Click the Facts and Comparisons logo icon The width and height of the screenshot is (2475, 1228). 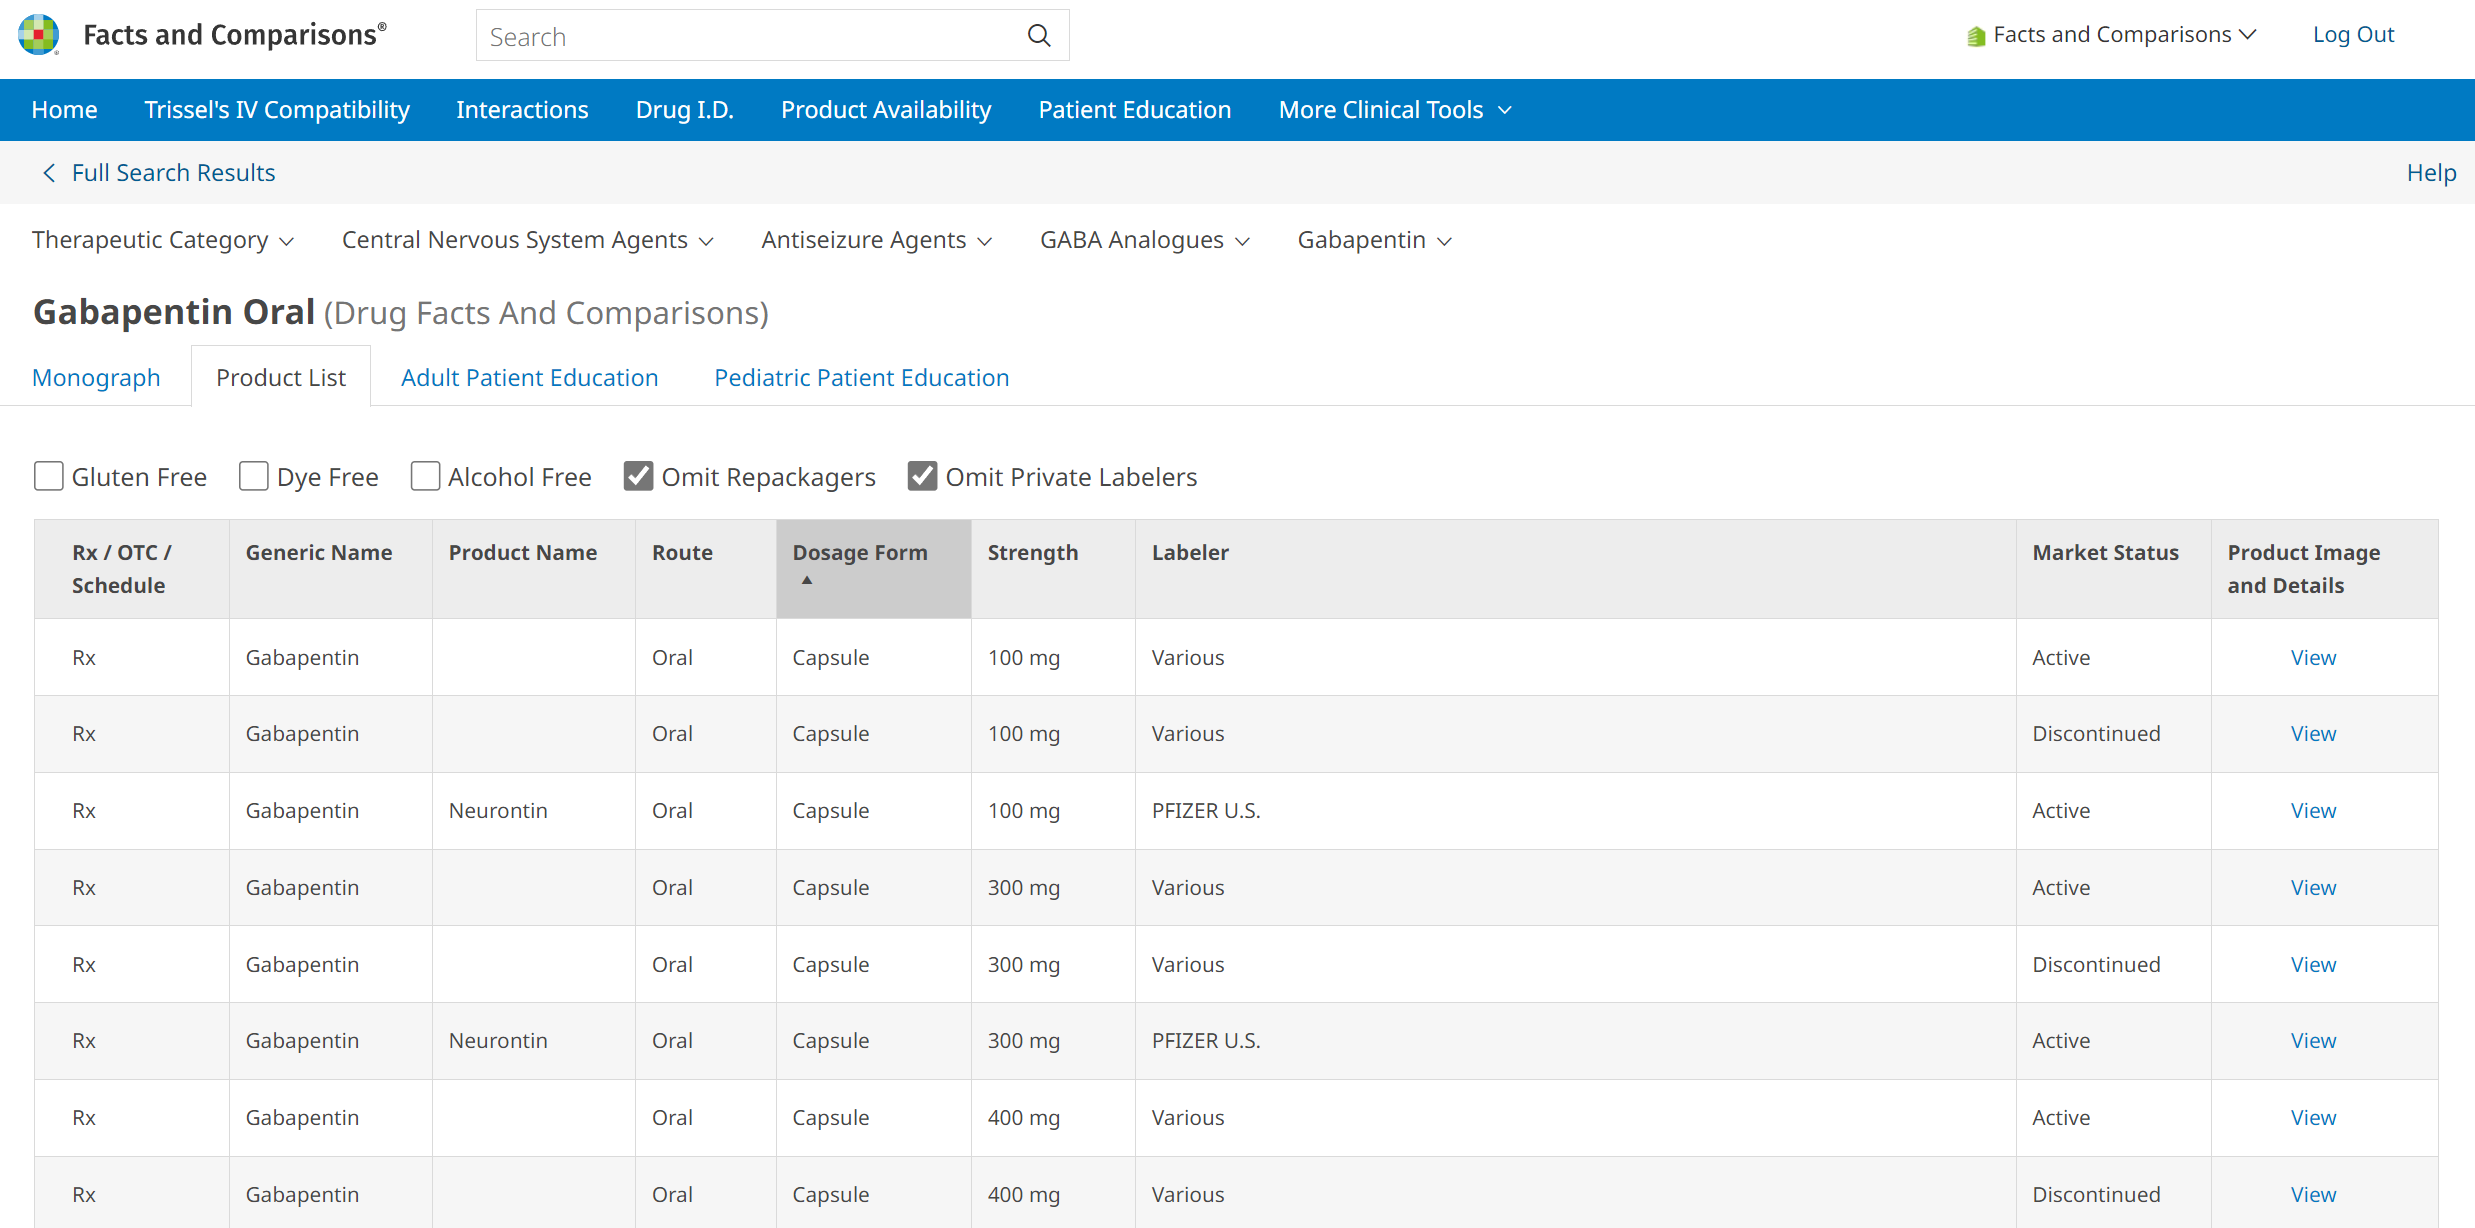36,33
